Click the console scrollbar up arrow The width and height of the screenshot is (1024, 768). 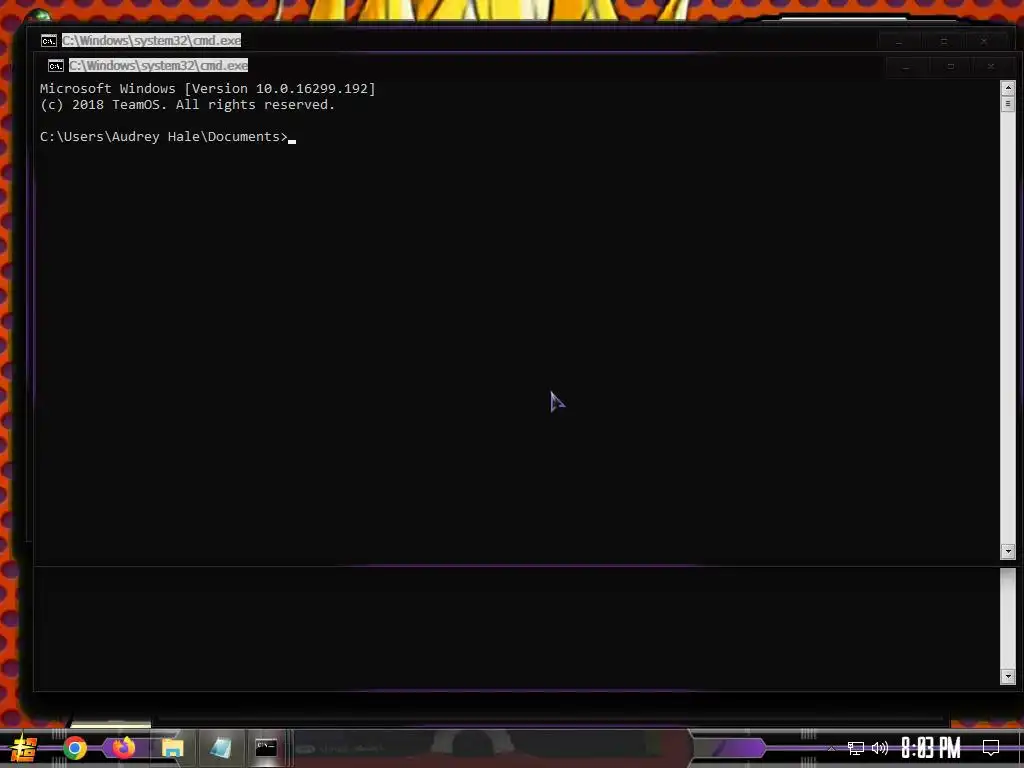[1008, 88]
